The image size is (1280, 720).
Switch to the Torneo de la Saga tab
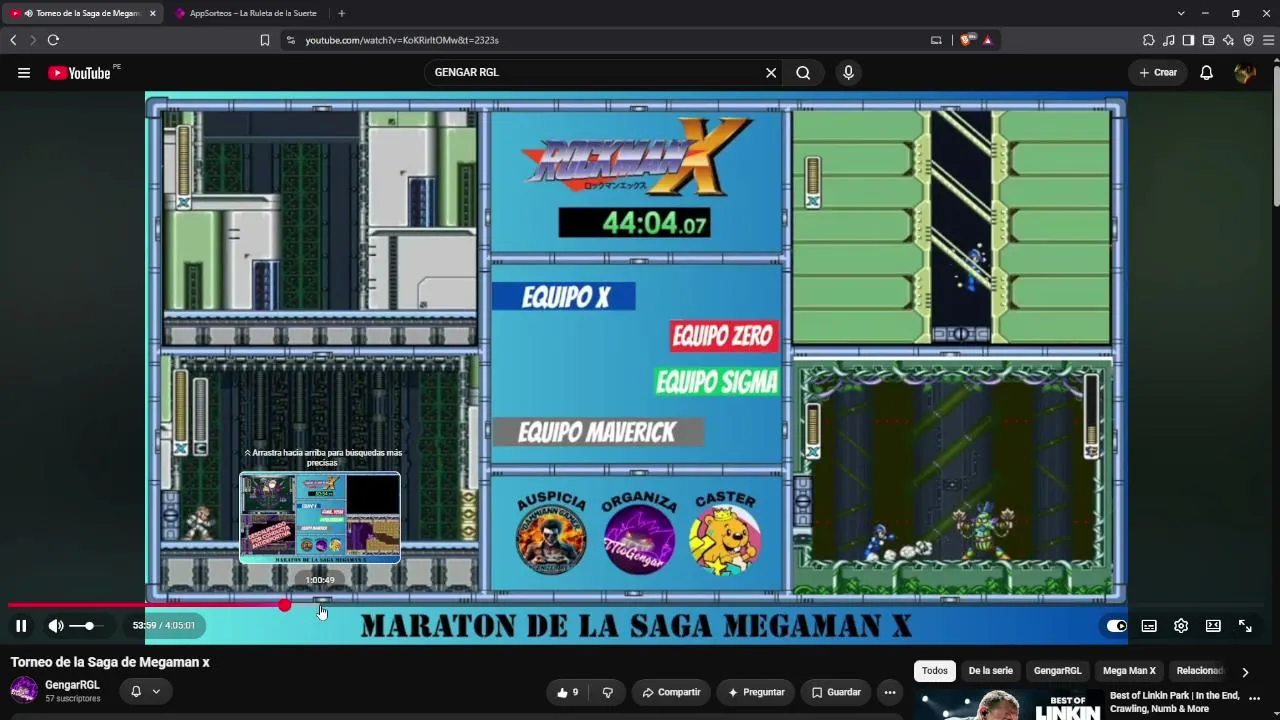coord(82,13)
